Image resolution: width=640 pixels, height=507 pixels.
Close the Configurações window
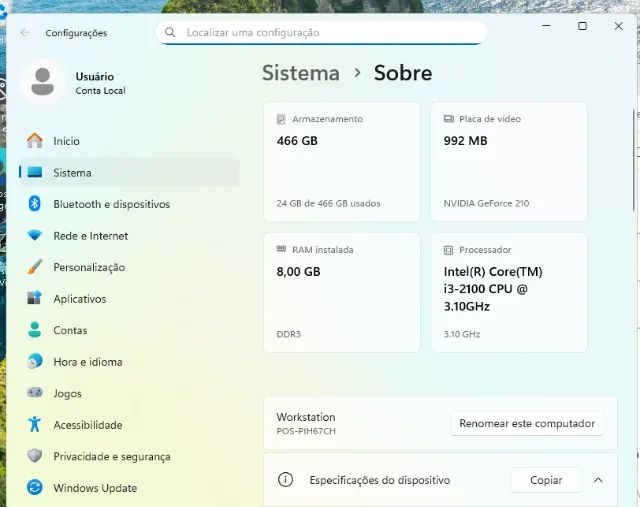coord(619,26)
